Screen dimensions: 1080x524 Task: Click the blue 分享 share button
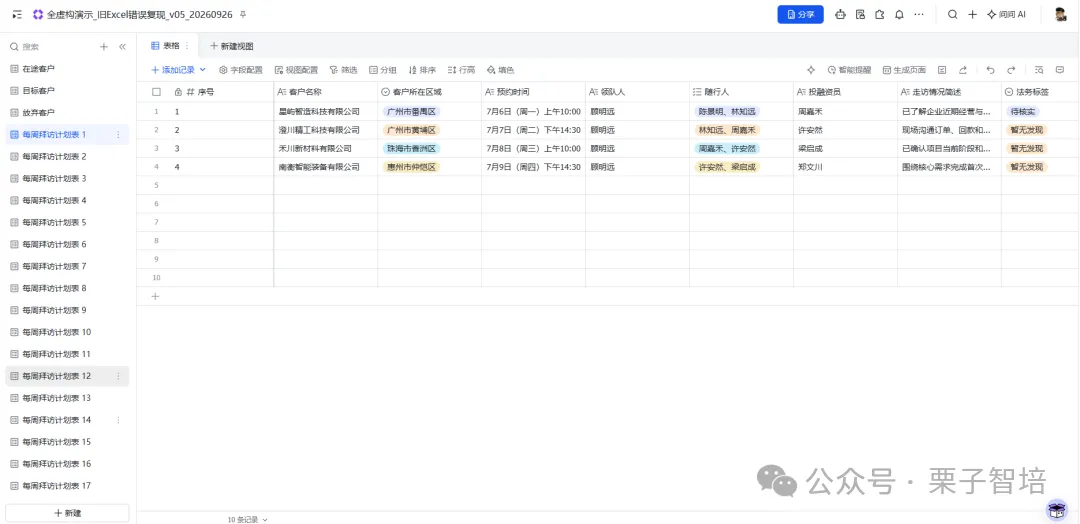[800, 14]
